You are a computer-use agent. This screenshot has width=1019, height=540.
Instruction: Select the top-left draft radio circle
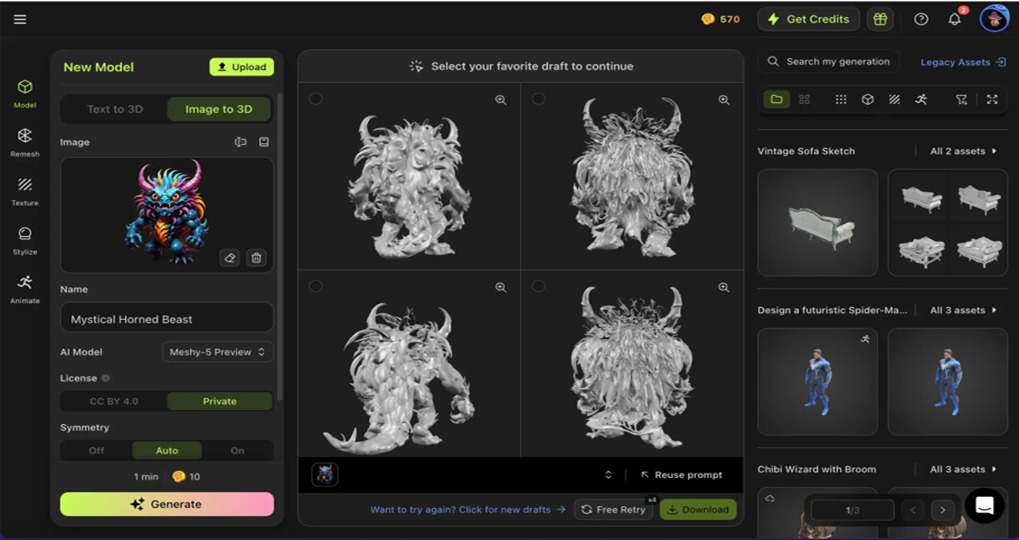tap(315, 99)
